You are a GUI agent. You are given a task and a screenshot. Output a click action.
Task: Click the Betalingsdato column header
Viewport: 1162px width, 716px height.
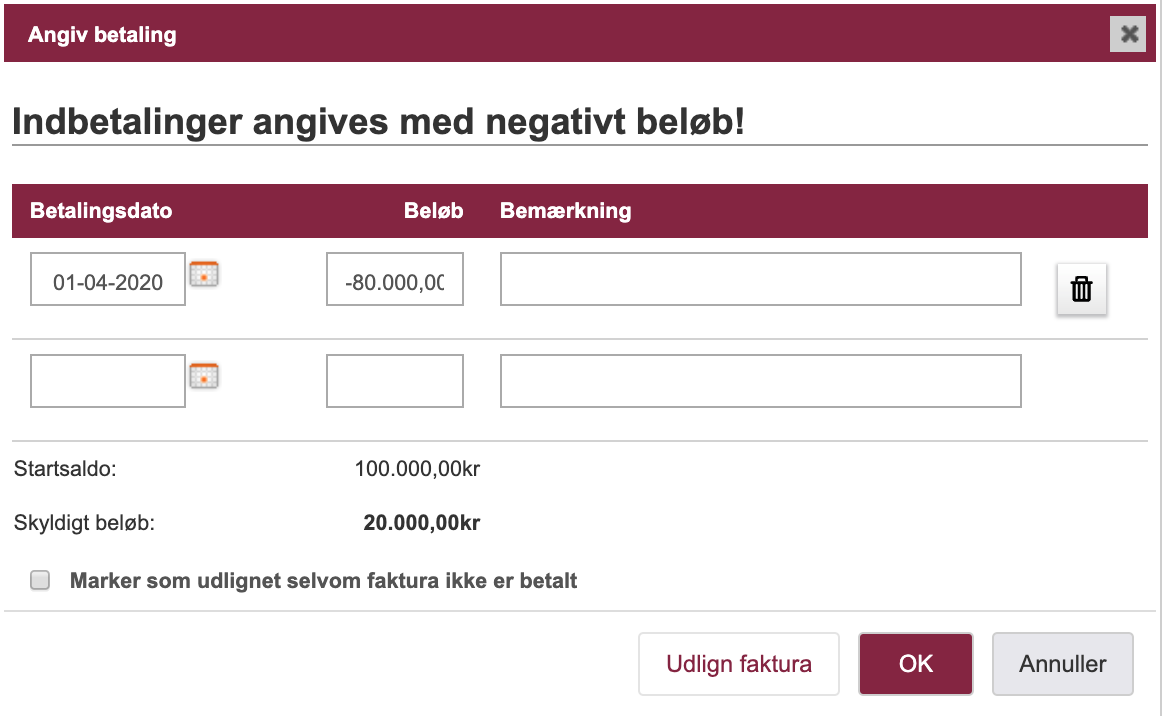tap(101, 211)
